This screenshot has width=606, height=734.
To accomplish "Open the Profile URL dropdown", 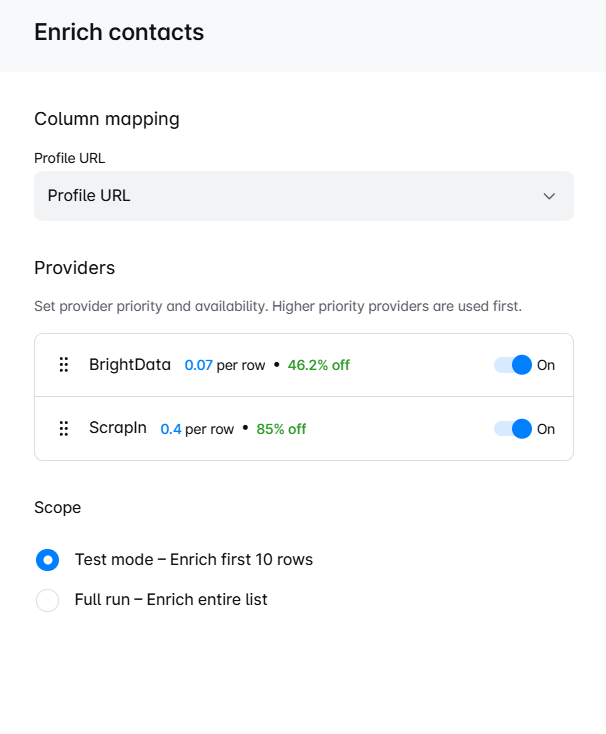I will point(304,196).
